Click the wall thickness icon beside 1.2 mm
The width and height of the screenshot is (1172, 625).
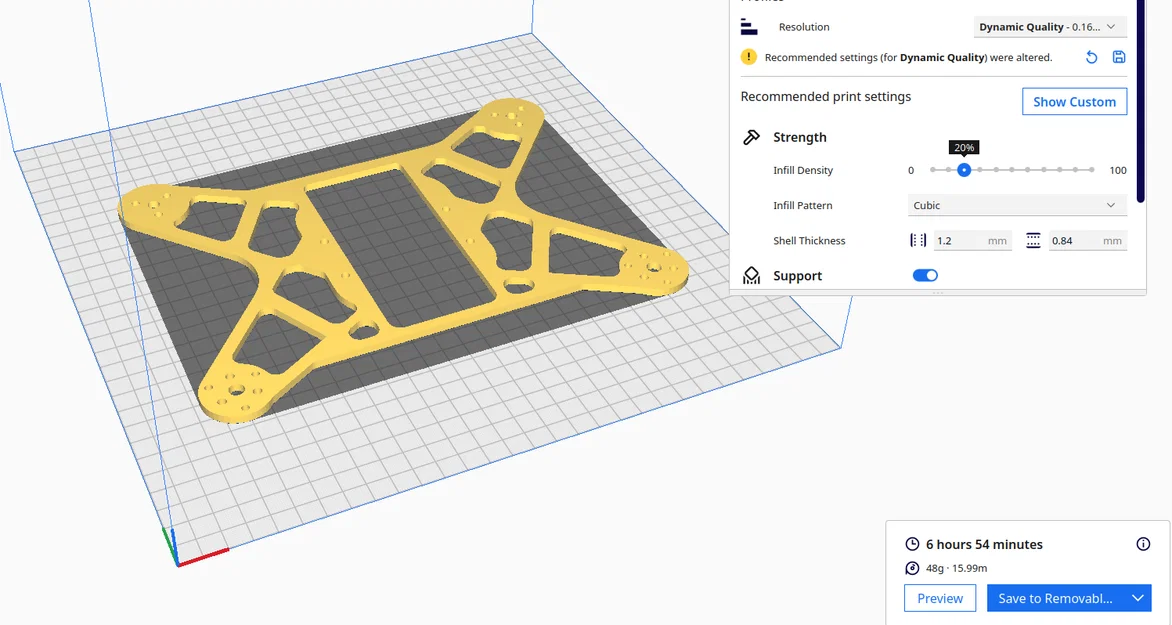pyautogui.click(x=916, y=240)
